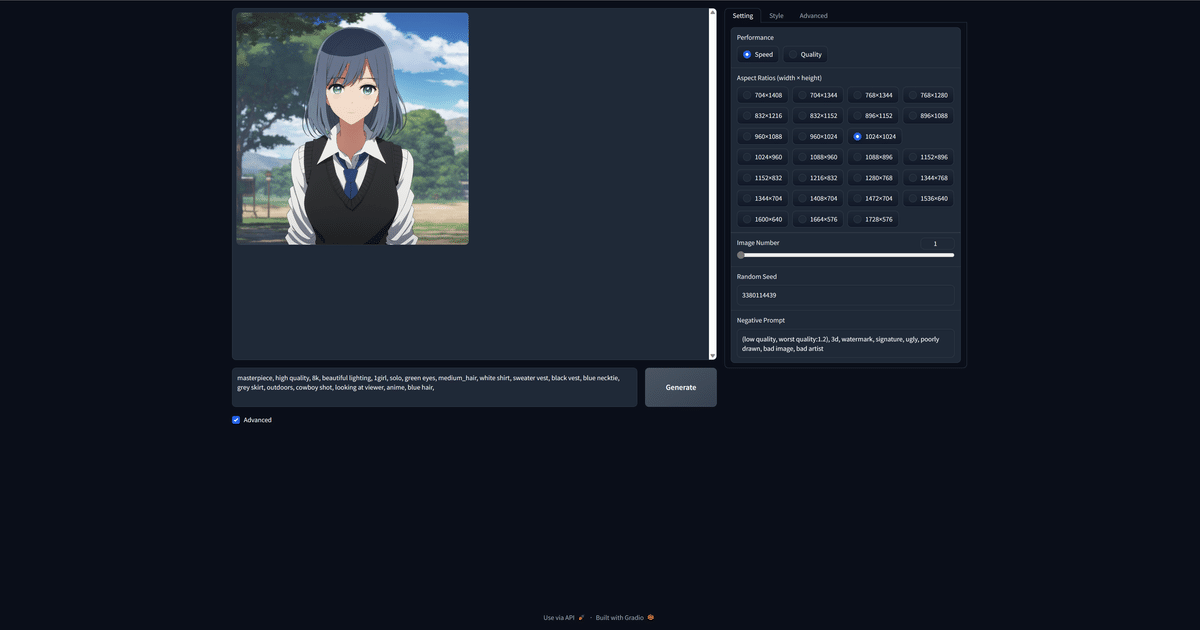Select the 1024×1024 aspect ratio

click(876, 136)
